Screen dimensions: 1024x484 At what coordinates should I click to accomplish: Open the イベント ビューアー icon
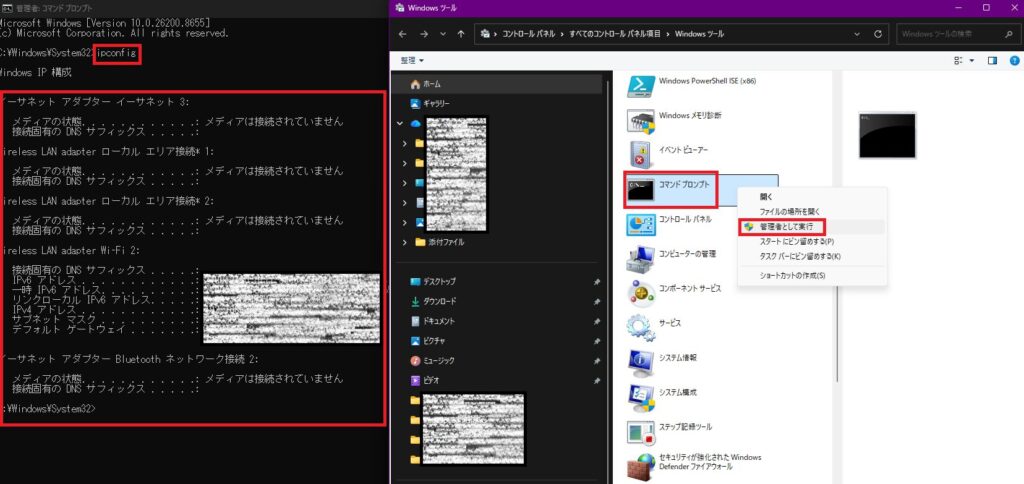click(641, 155)
